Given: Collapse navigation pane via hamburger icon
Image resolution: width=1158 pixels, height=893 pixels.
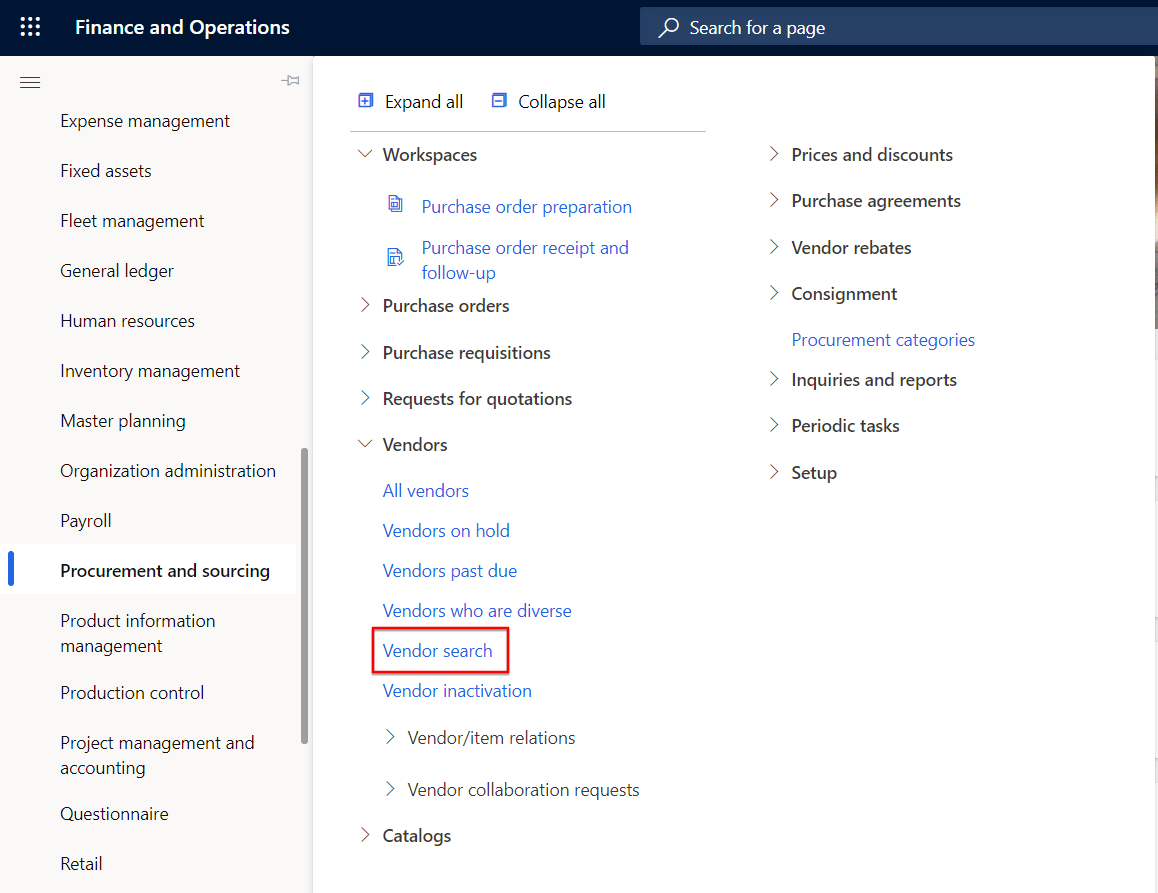Looking at the screenshot, I should [30, 82].
